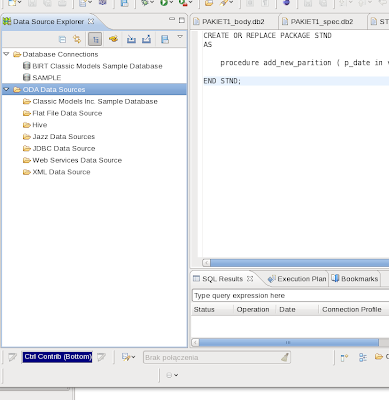Click the Brak połączenia connection field
This screenshot has height=400, width=389.
tap(217, 357)
